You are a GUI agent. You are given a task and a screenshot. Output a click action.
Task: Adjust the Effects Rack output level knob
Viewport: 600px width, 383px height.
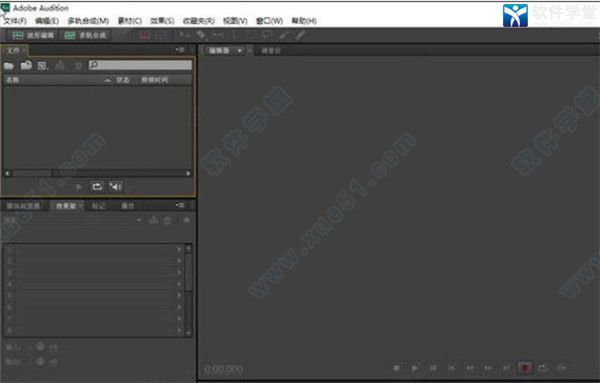[40, 361]
